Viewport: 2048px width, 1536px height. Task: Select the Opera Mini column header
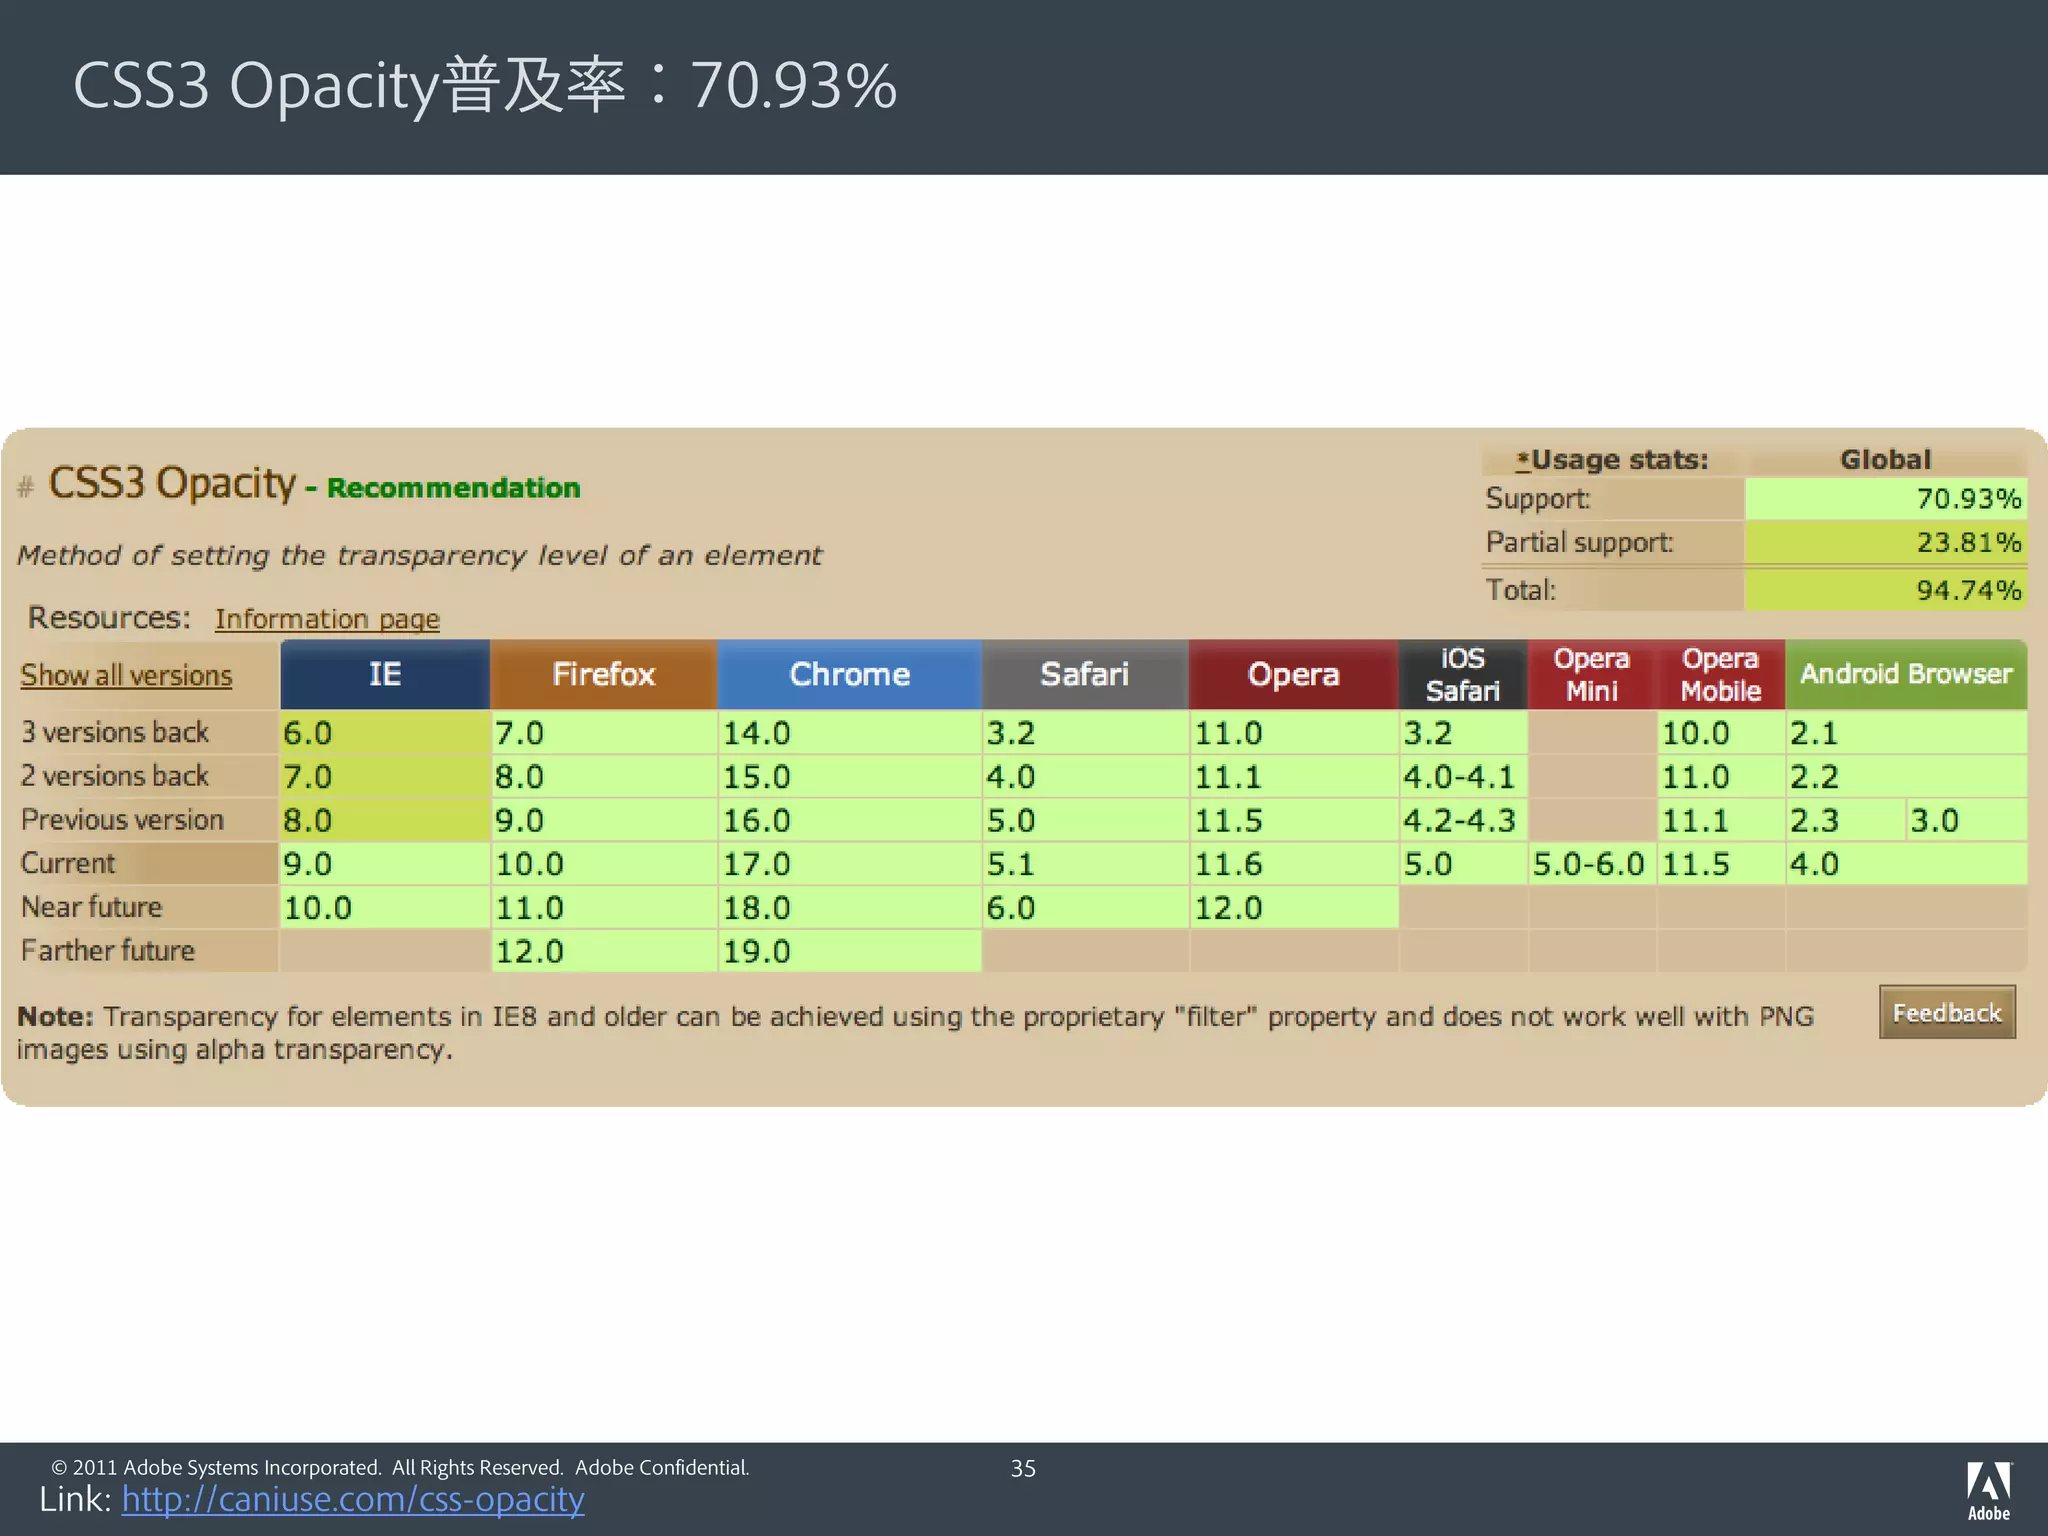[1592, 675]
